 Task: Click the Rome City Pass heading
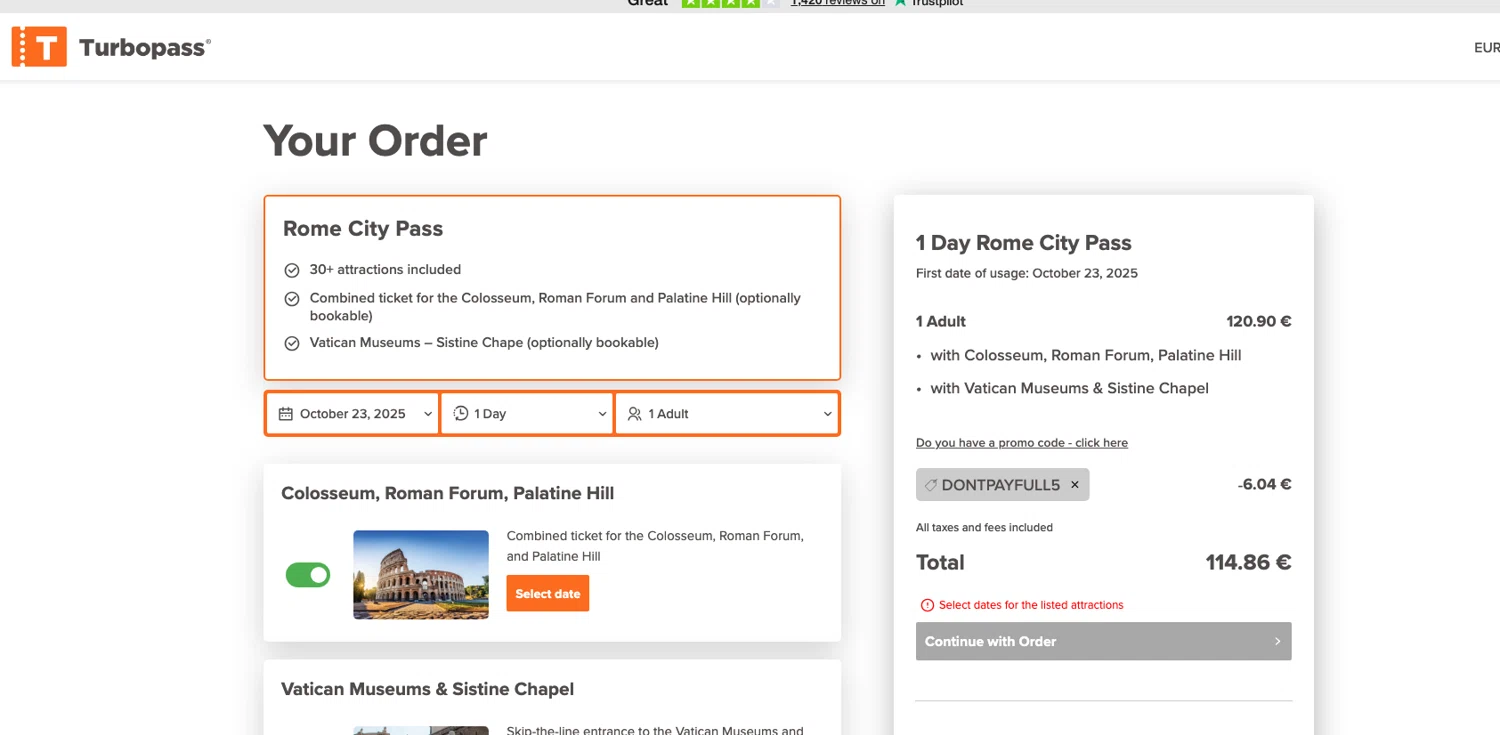tap(363, 228)
